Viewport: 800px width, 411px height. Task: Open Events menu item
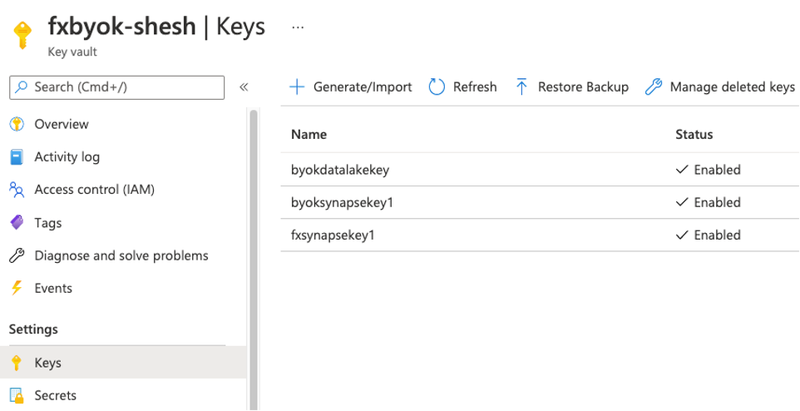point(53,288)
